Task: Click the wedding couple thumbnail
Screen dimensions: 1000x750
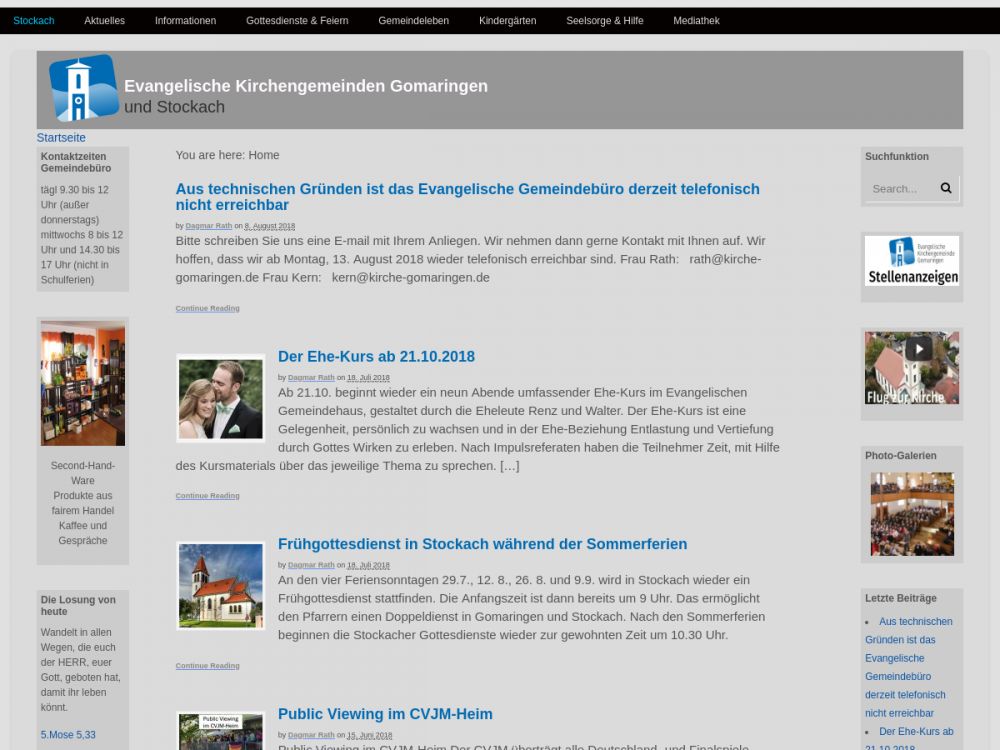Action: (x=220, y=398)
